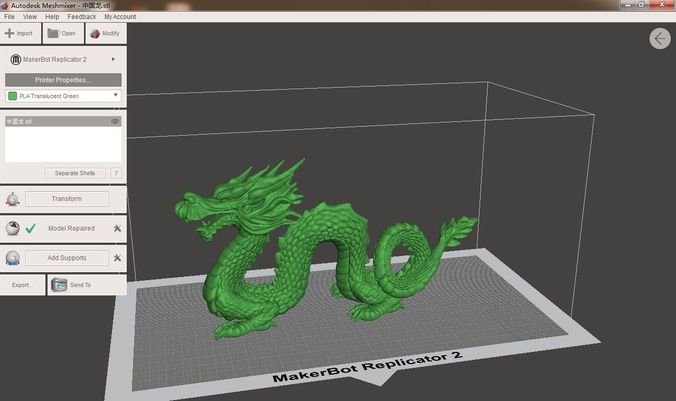Click the repair sphere icon
This screenshot has width=676, height=401.
click(x=13, y=228)
